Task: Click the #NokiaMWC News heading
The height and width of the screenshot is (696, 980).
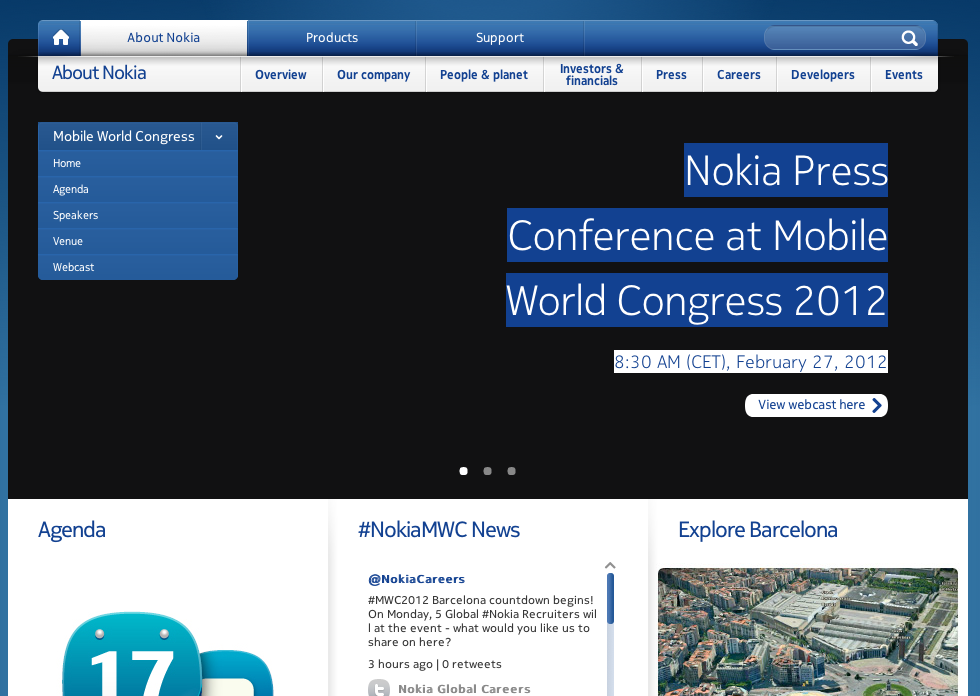Action: (439, 530)
